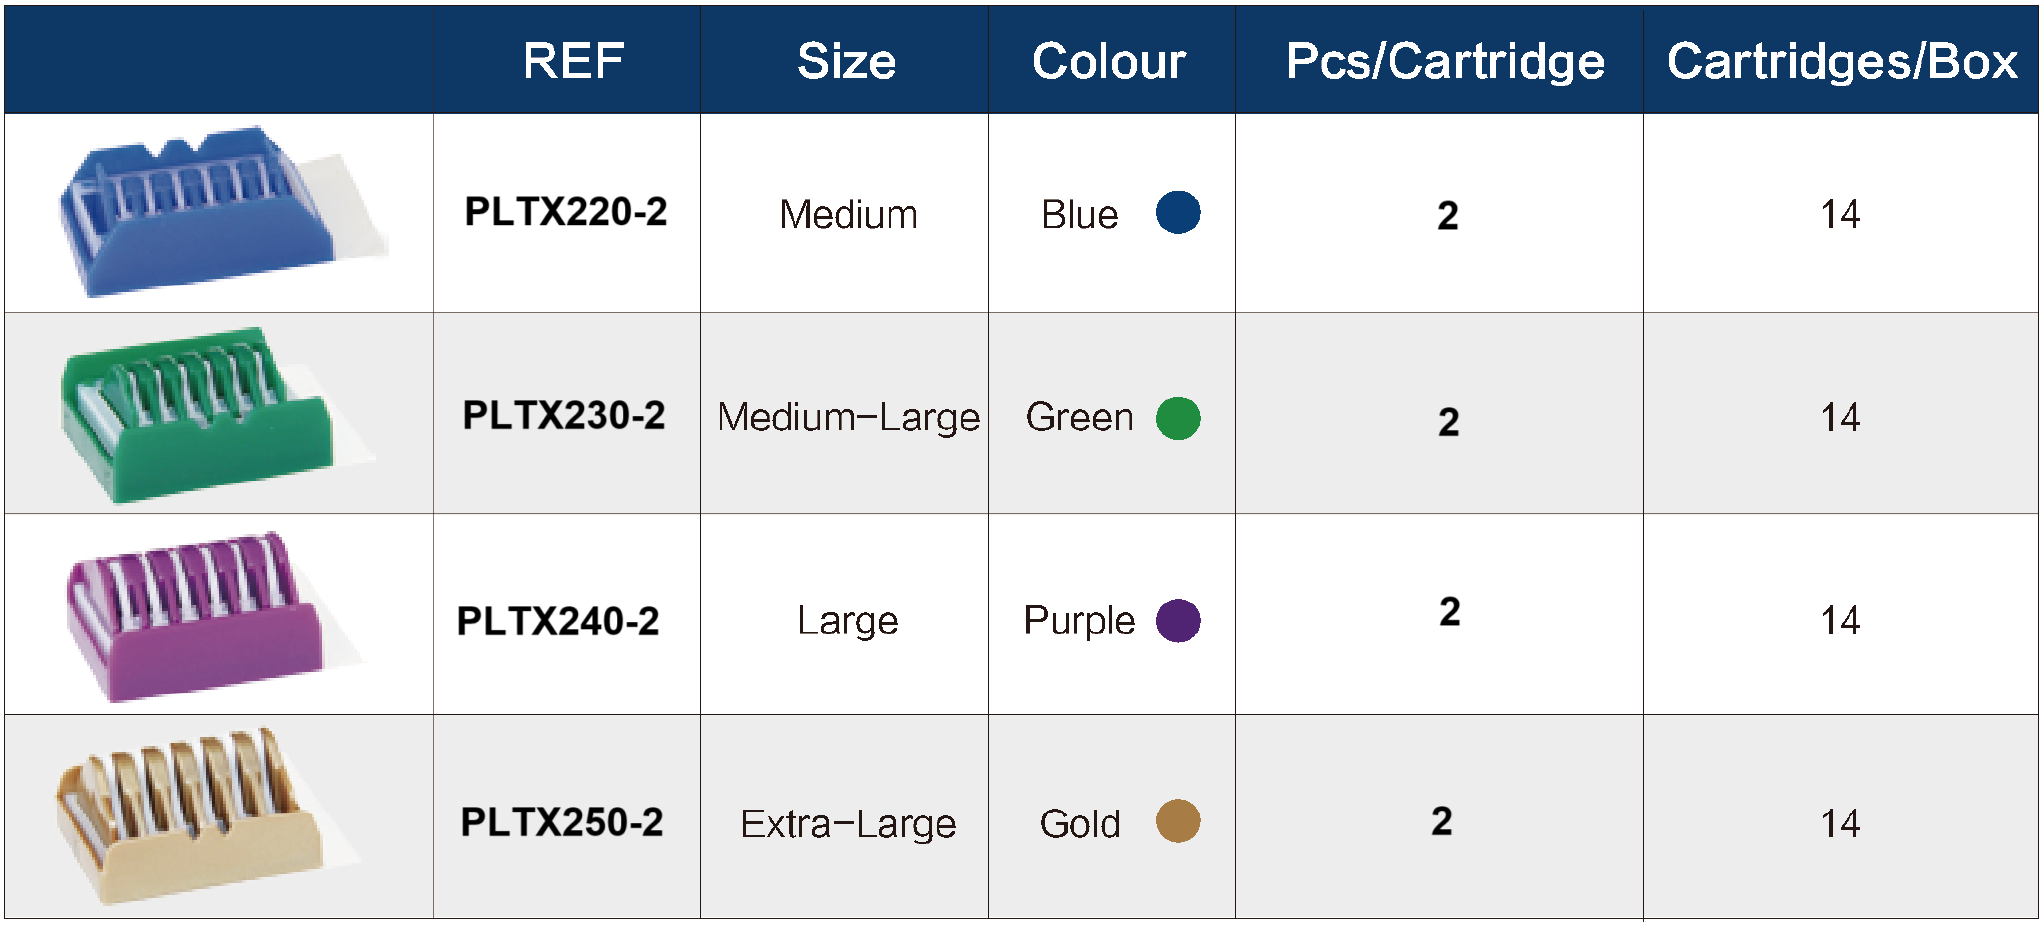The width and height of the screenshot is (2042, 930).
Task: Click the Colour column header
Action: click(x=1109, y=61)
